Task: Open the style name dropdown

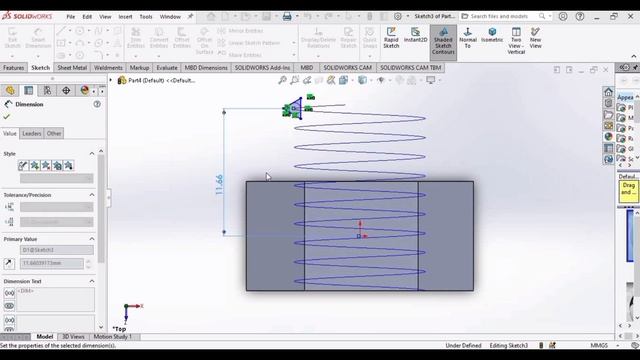Action: tap(57, 178)
